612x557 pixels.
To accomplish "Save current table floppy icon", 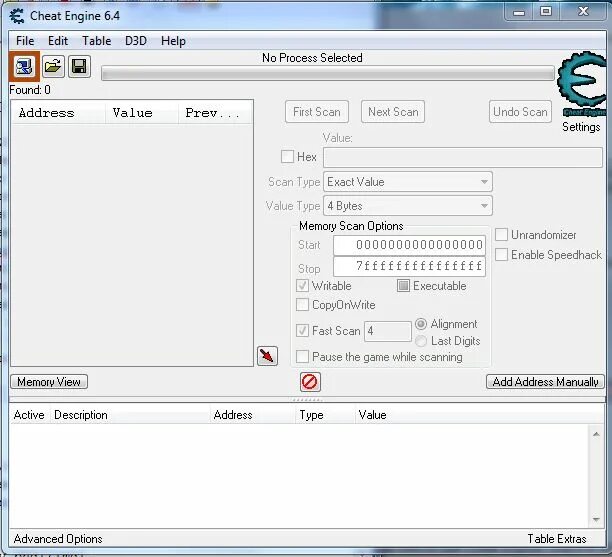I will point(79,66).
